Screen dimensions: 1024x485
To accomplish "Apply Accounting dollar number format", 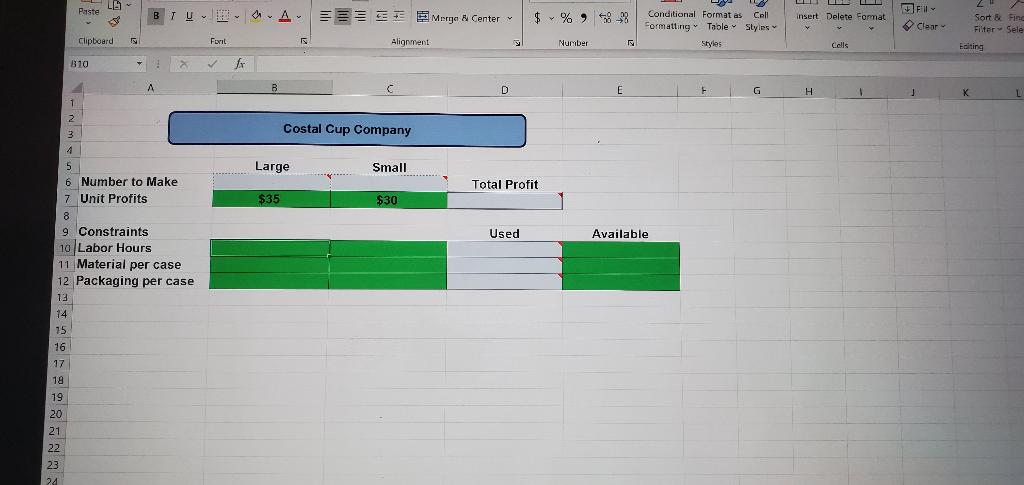I will pos(537,19).
